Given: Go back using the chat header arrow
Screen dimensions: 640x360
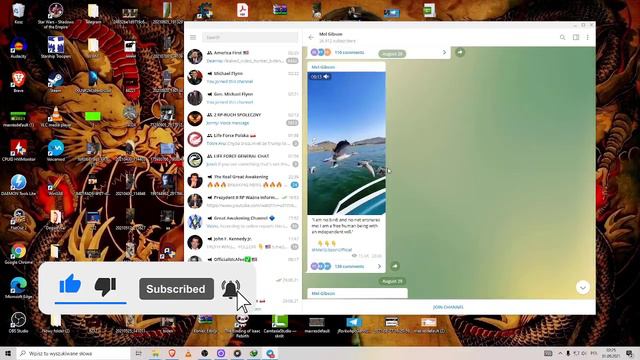Looking at the screenshot, I should click(311, 37).
